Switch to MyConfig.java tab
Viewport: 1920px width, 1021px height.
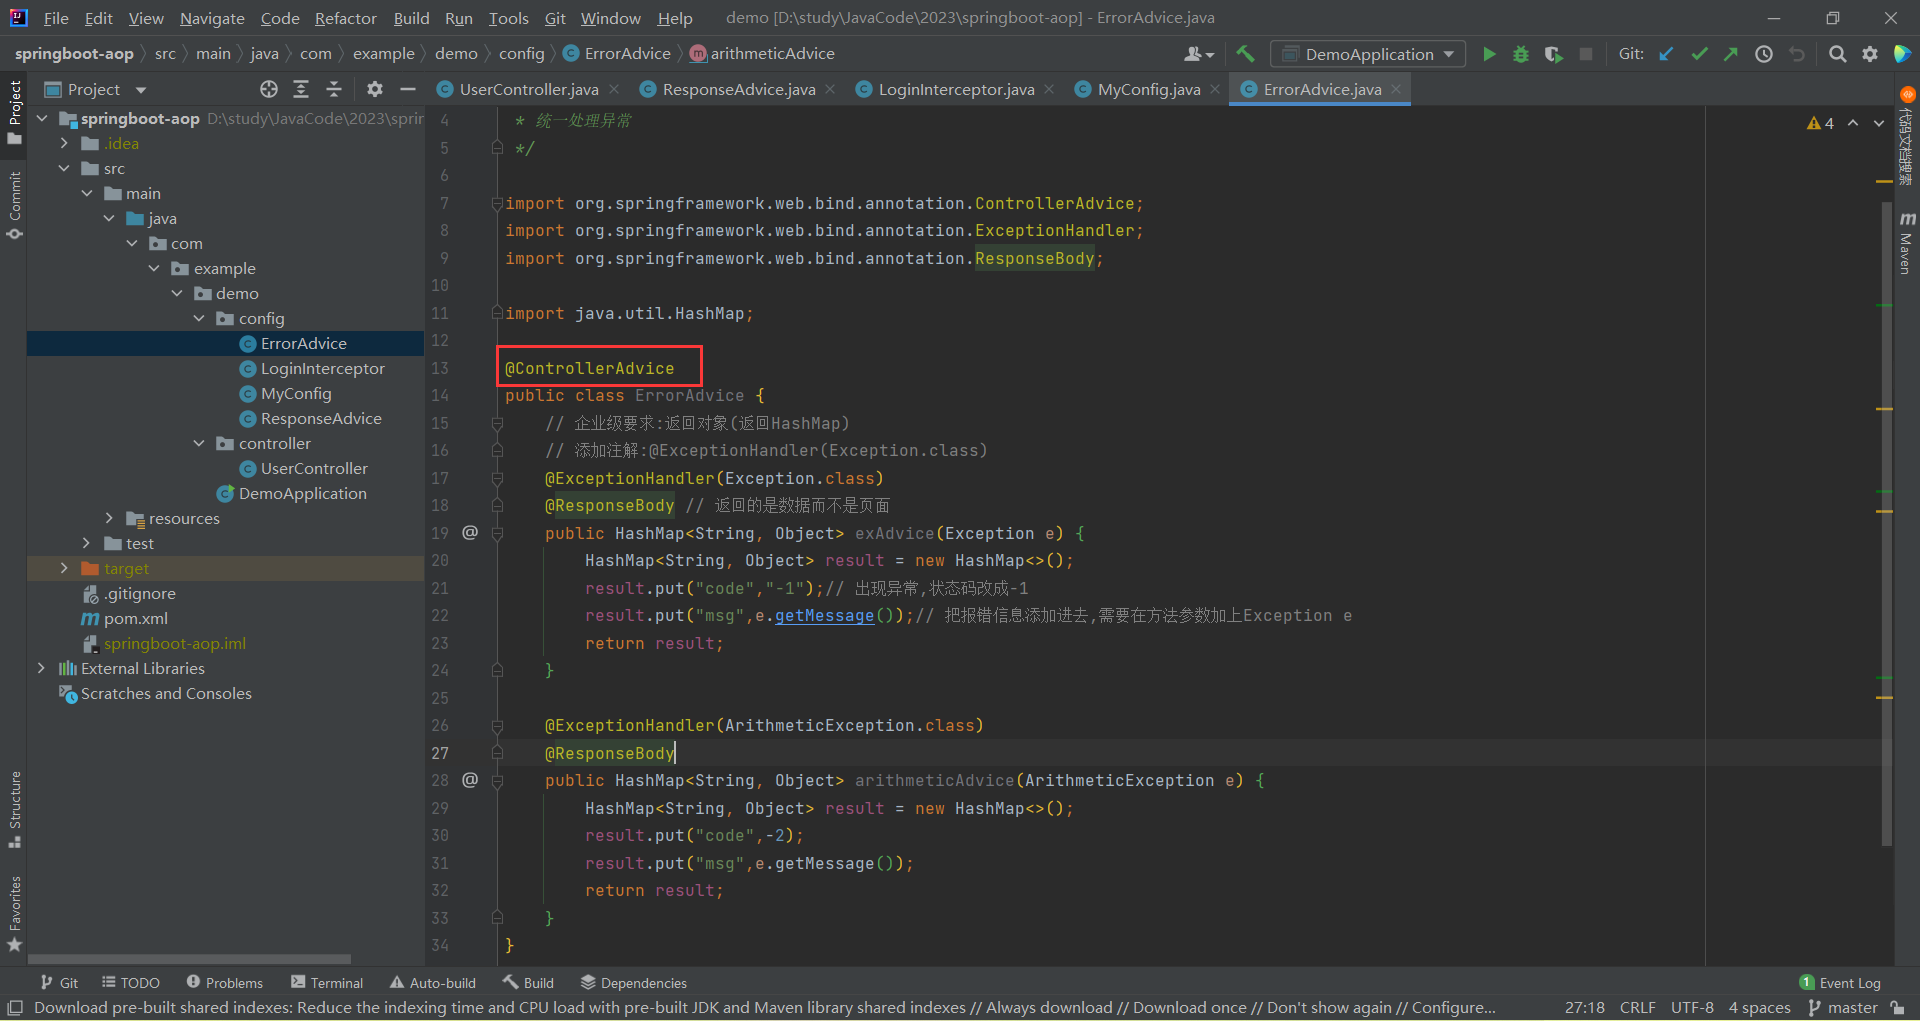[1148, 89]
